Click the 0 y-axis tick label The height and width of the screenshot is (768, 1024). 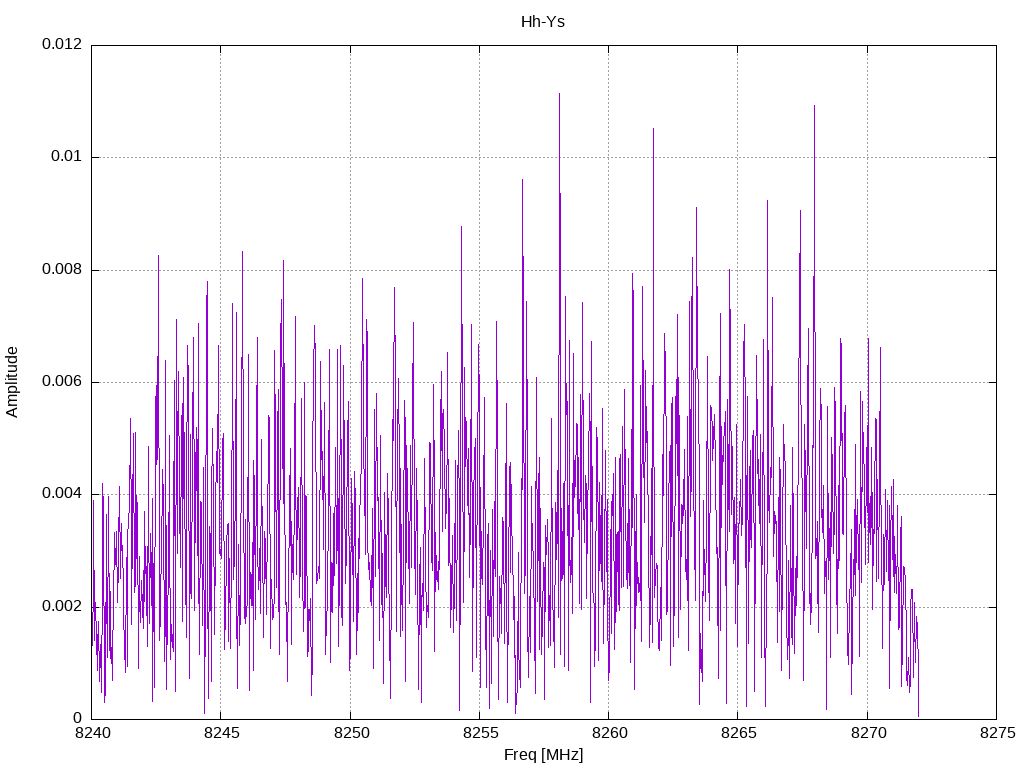(78, 718)
